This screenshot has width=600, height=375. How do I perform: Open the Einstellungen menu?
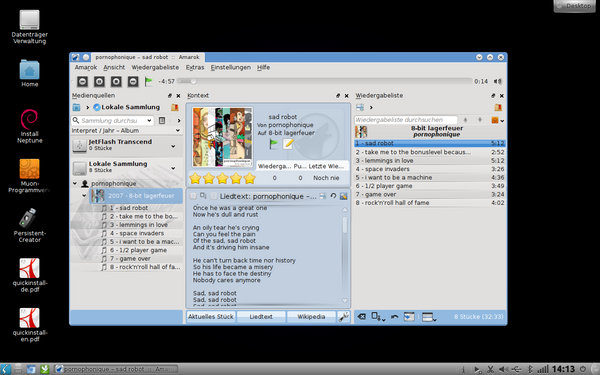point(231,67)
